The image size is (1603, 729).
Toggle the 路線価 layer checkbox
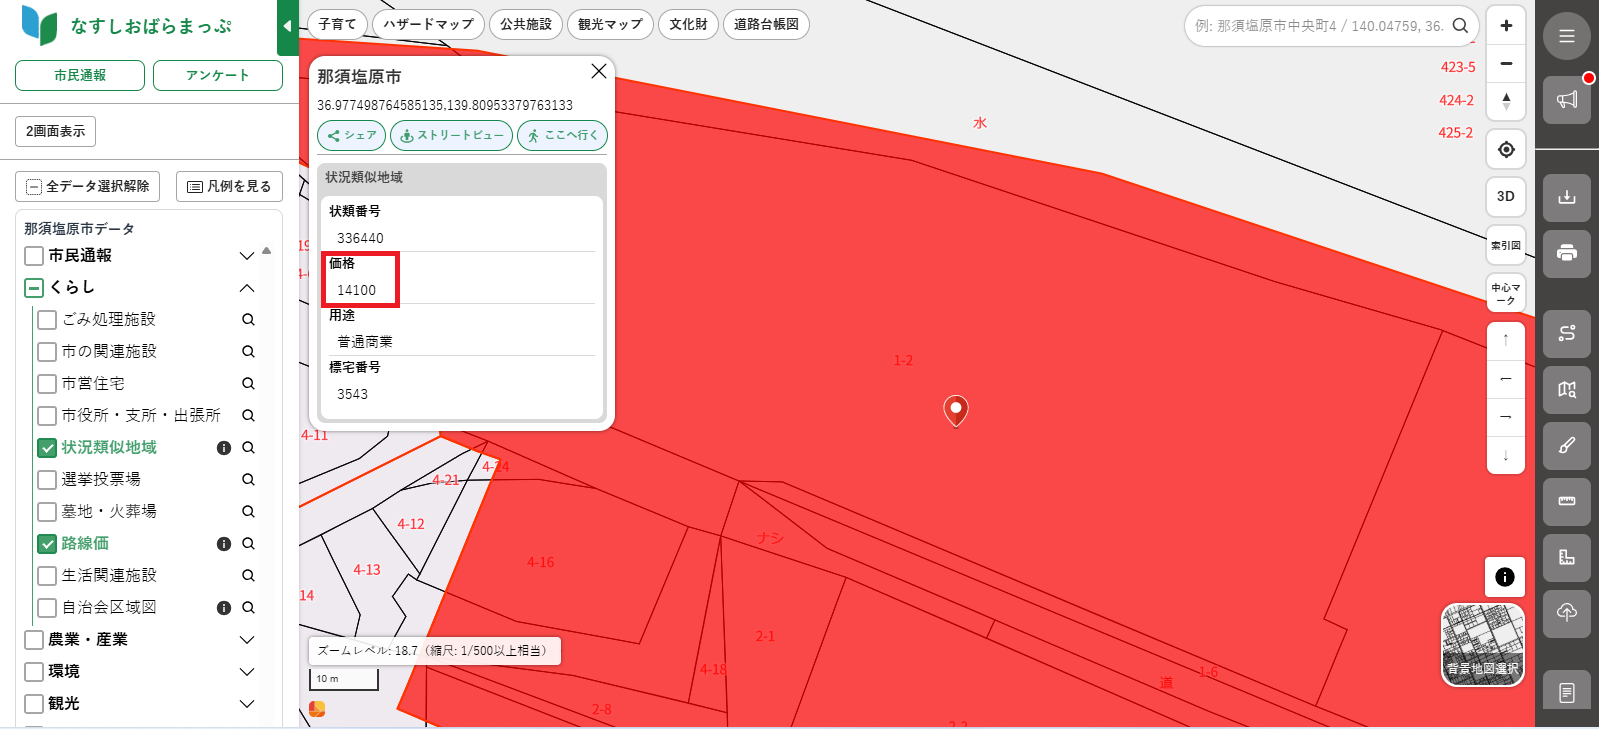pyautogui.click(x=47, y=544)
